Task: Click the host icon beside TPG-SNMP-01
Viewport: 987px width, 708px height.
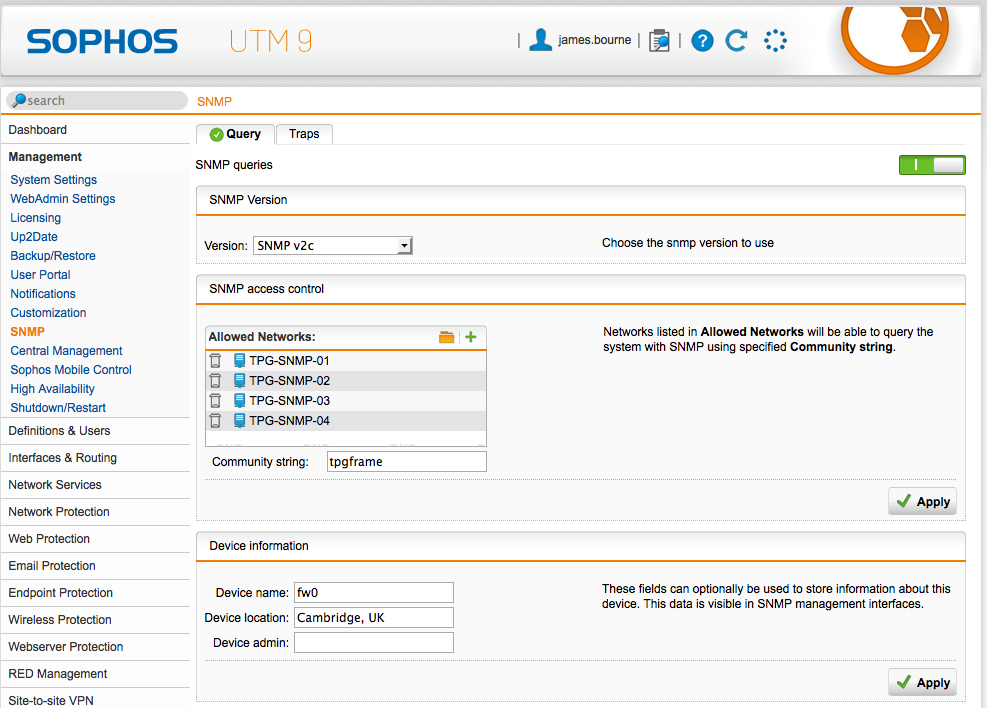Action: (x=239, y=361)
